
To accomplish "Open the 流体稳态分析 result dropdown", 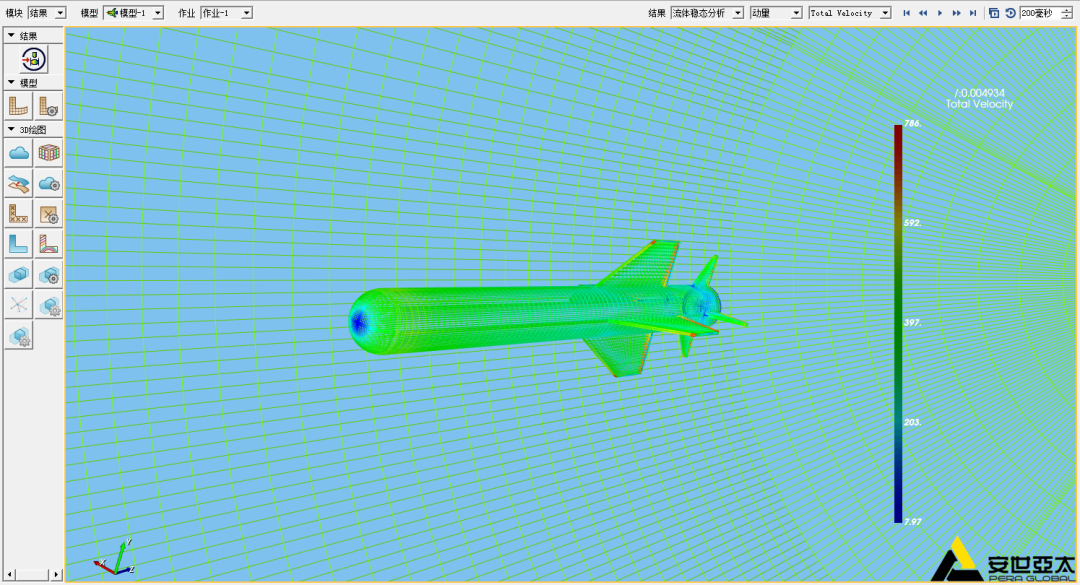I will pos(707,13).
